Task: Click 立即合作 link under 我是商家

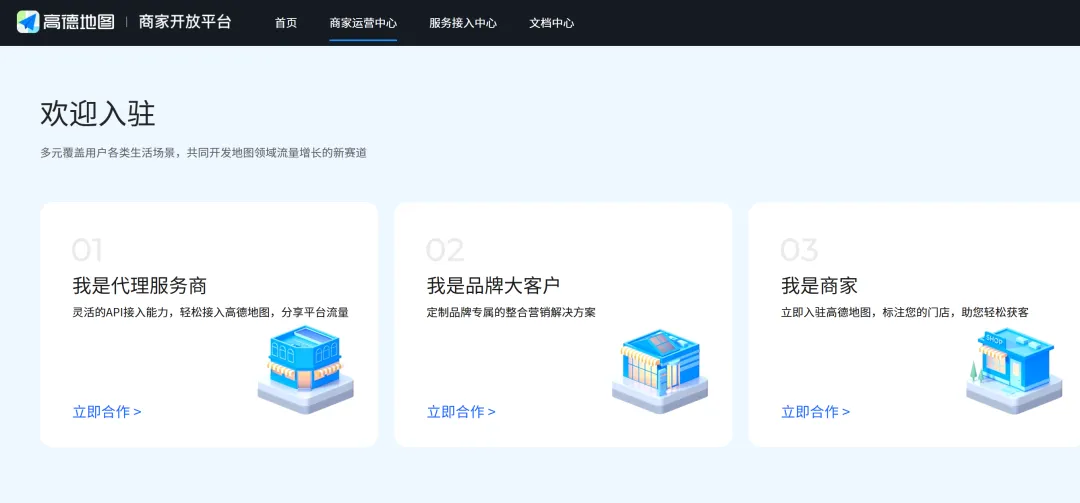Action: [816, 412]
